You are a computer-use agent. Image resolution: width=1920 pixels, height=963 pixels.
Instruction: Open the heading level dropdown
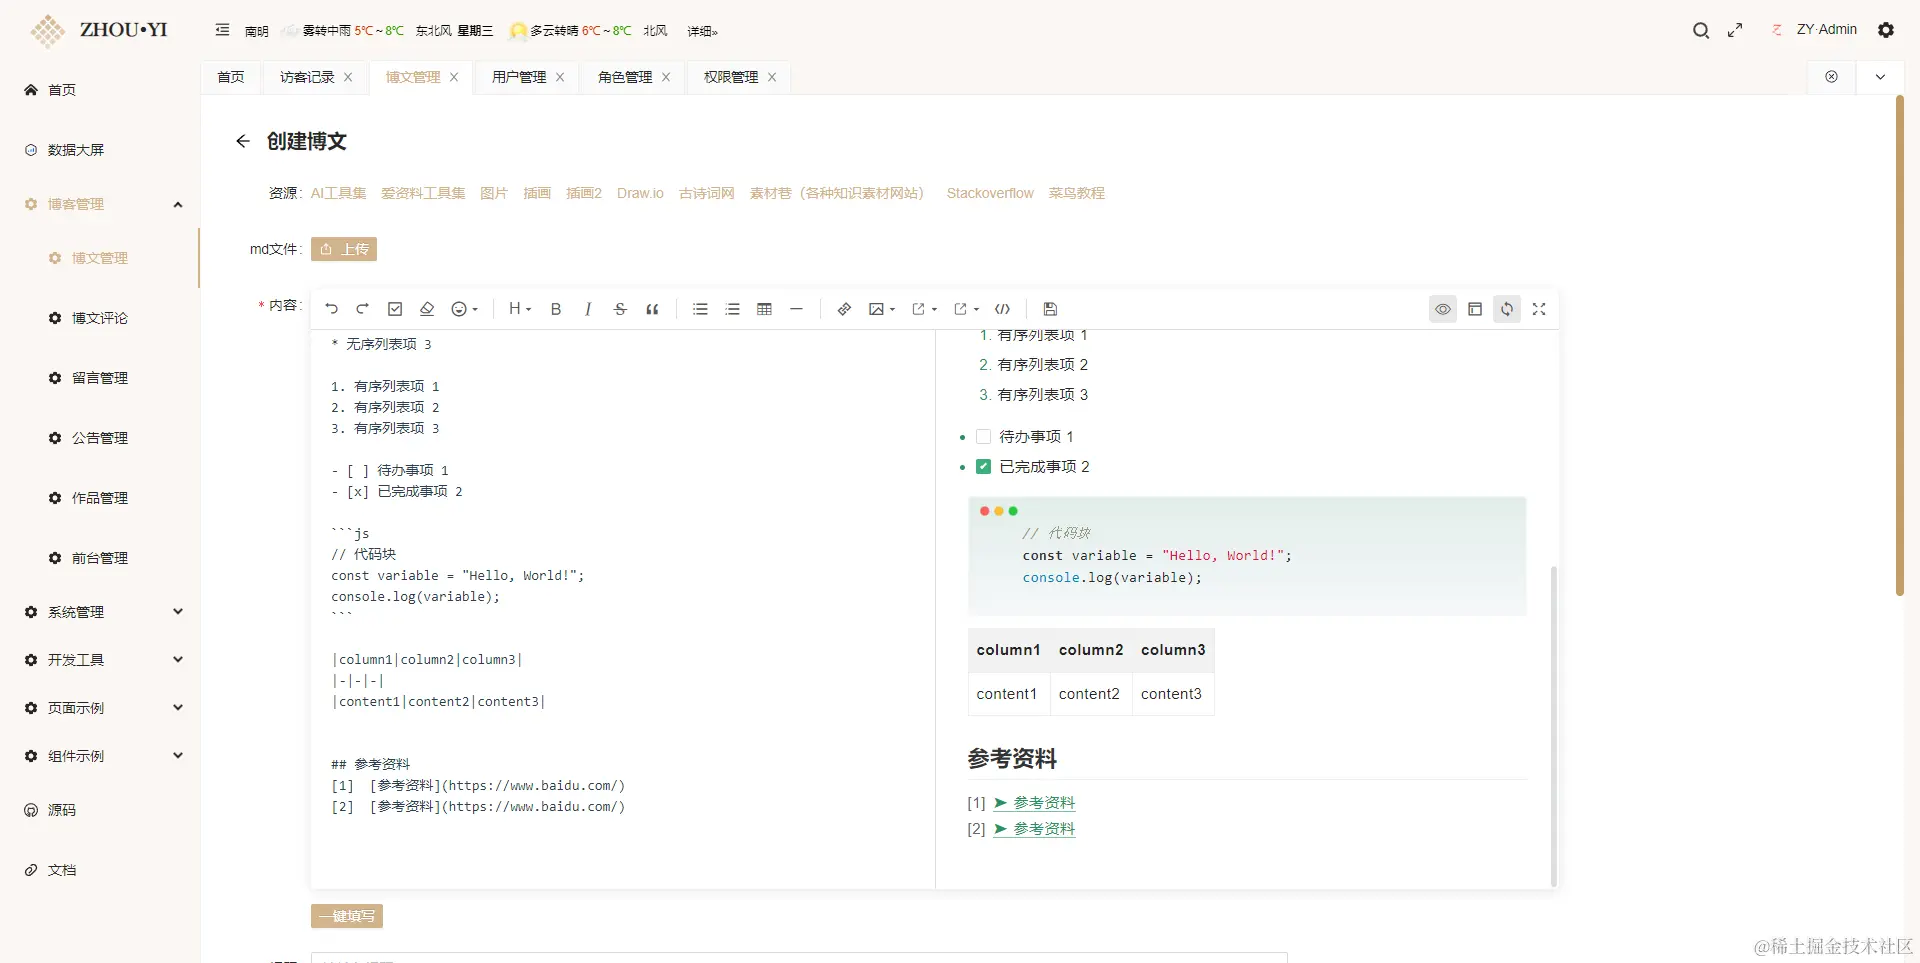point(520,309)
